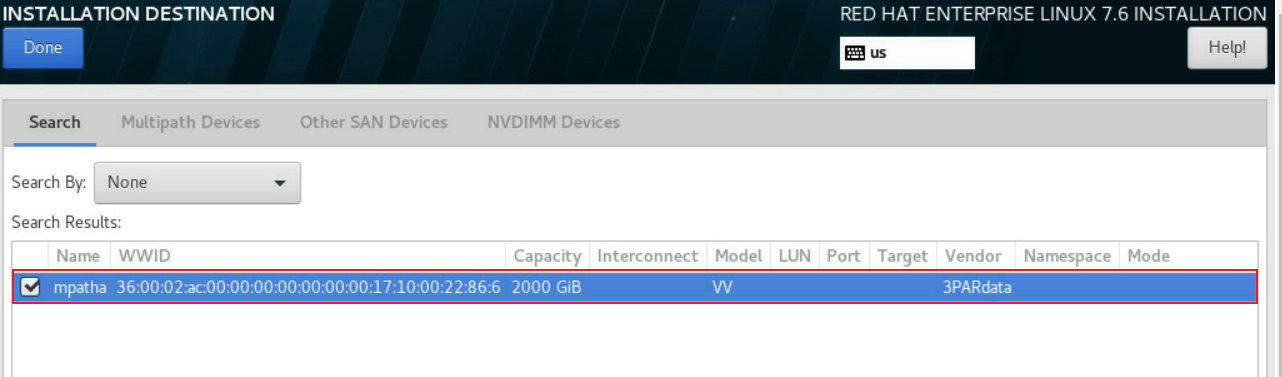Click the keyboard layout icon
This screenshot has width=1282, height=377.
854,53
